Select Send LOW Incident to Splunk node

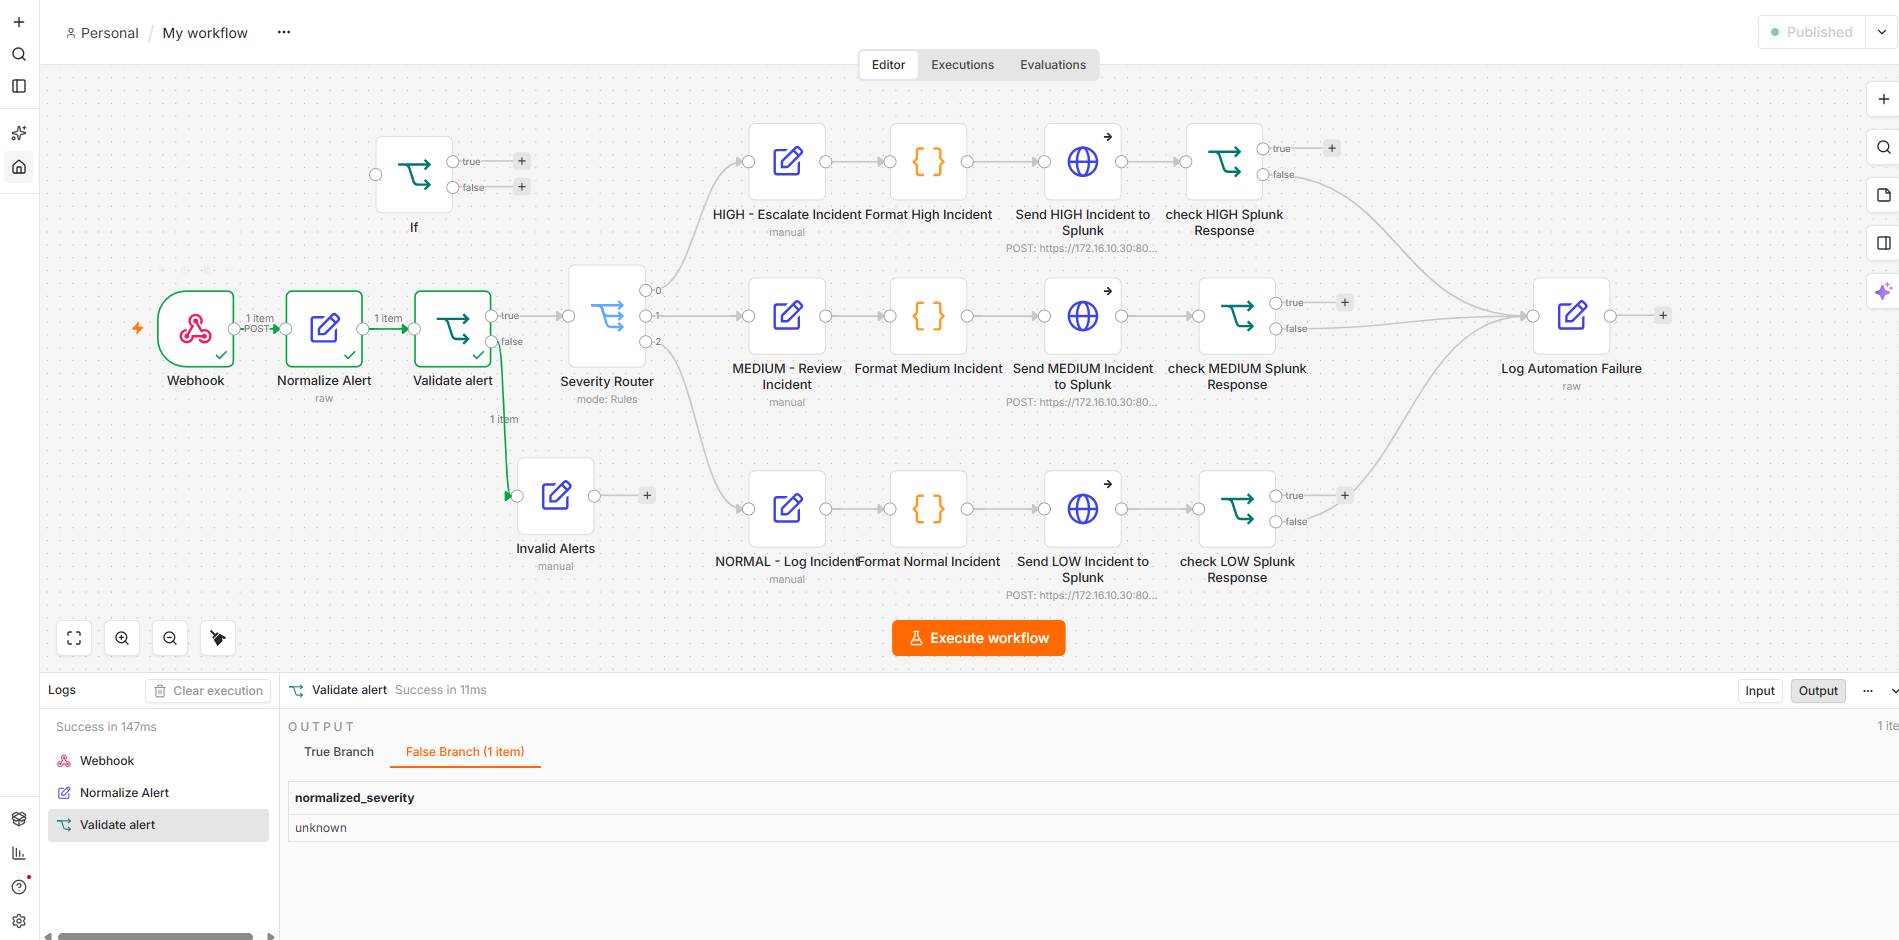tap(1083, 509)
